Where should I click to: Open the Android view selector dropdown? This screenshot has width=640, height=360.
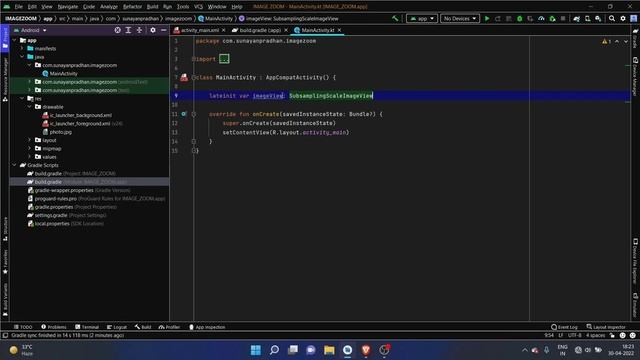31,30
